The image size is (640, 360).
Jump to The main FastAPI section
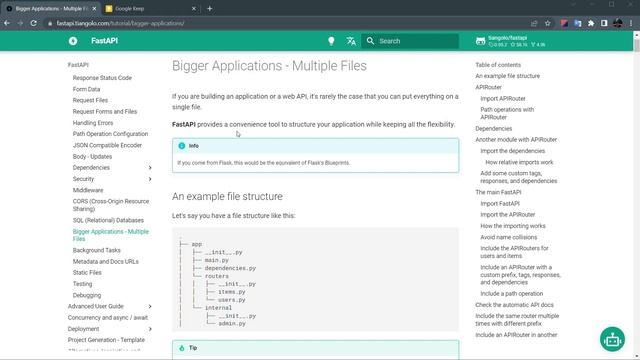point(498,192)
